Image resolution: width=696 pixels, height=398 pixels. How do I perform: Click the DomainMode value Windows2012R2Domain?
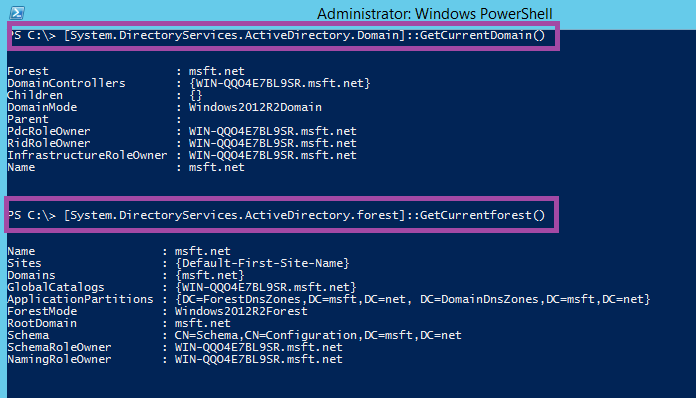pos(255,107)
